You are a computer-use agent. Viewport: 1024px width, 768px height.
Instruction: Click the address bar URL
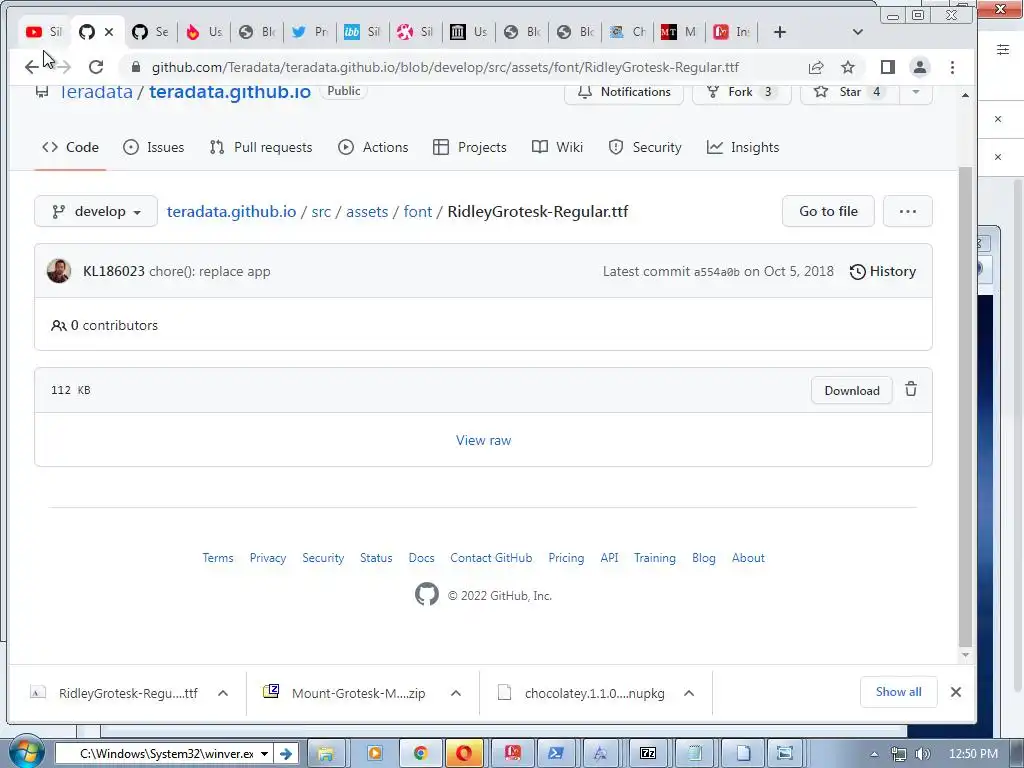point(445,67)
